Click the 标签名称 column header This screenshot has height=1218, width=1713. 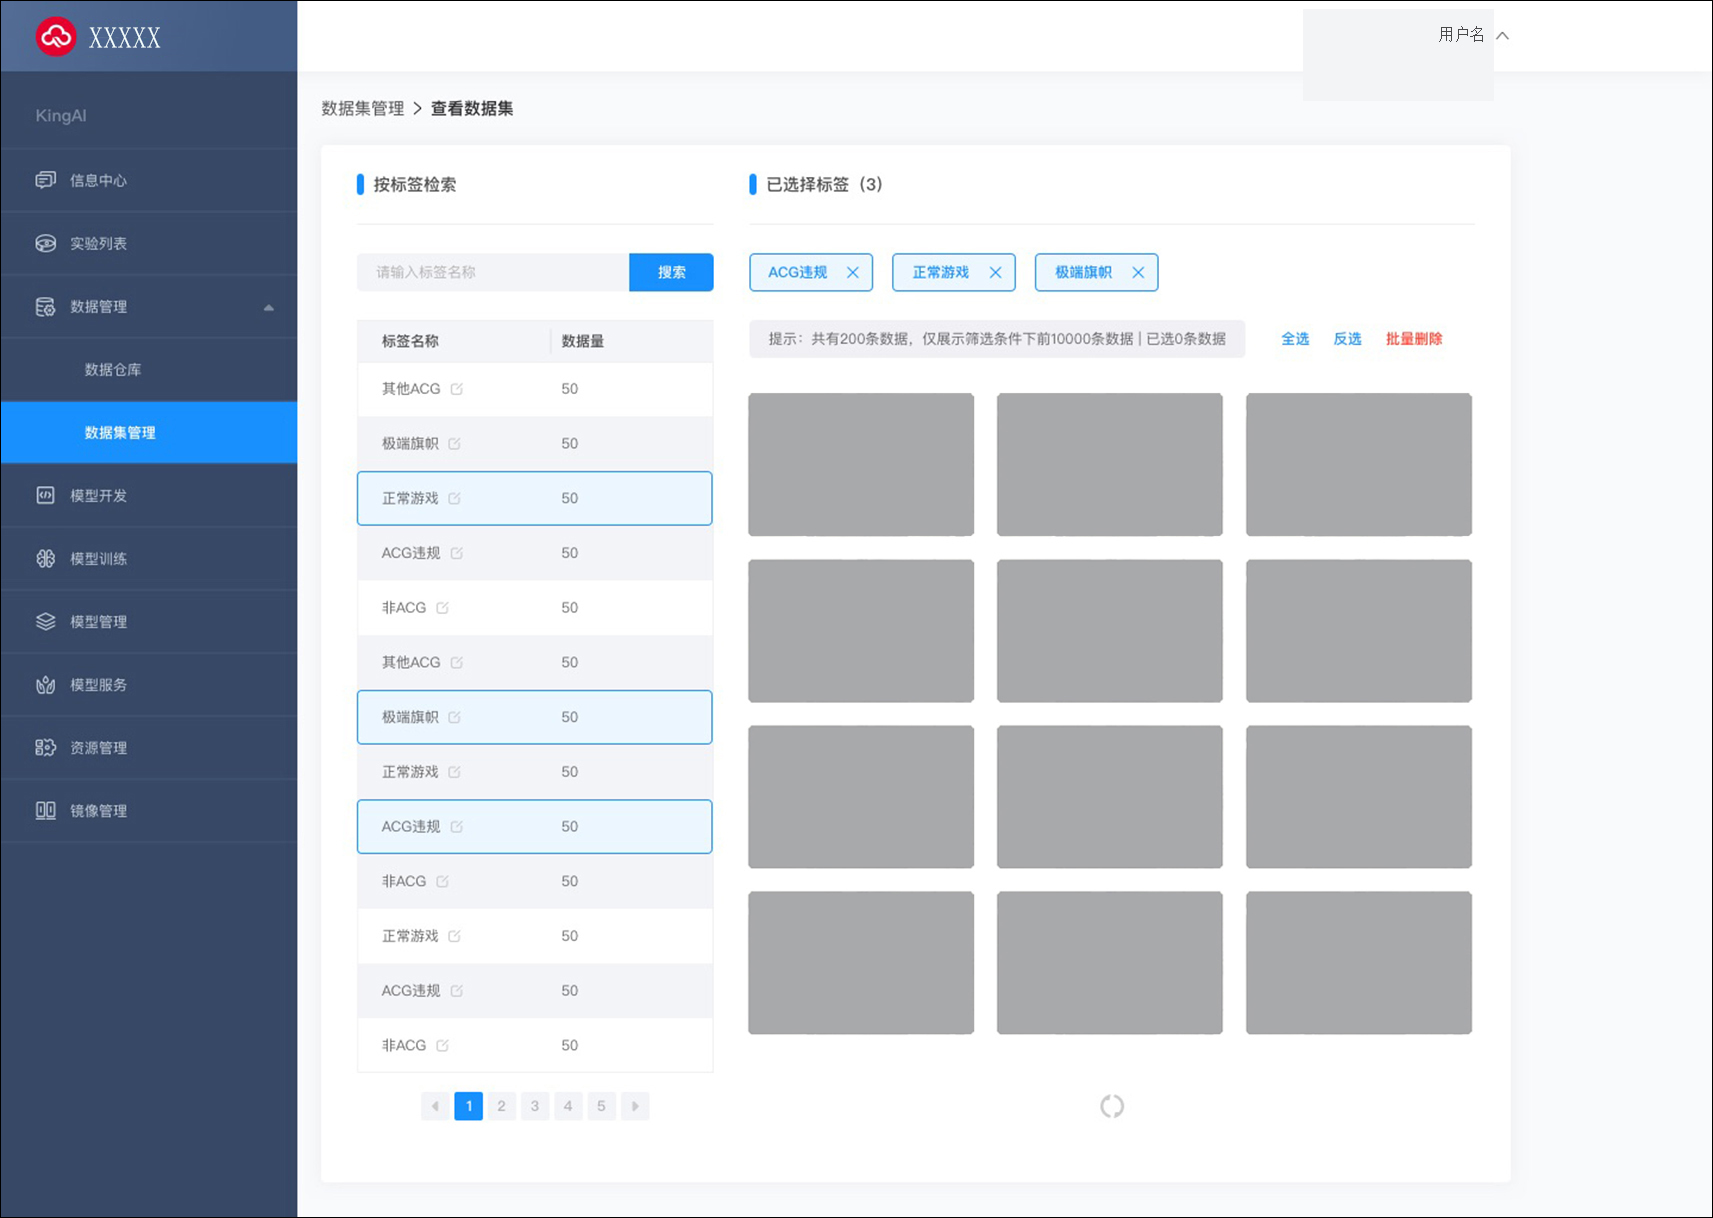pyautogui.click(x=410, y=341)
